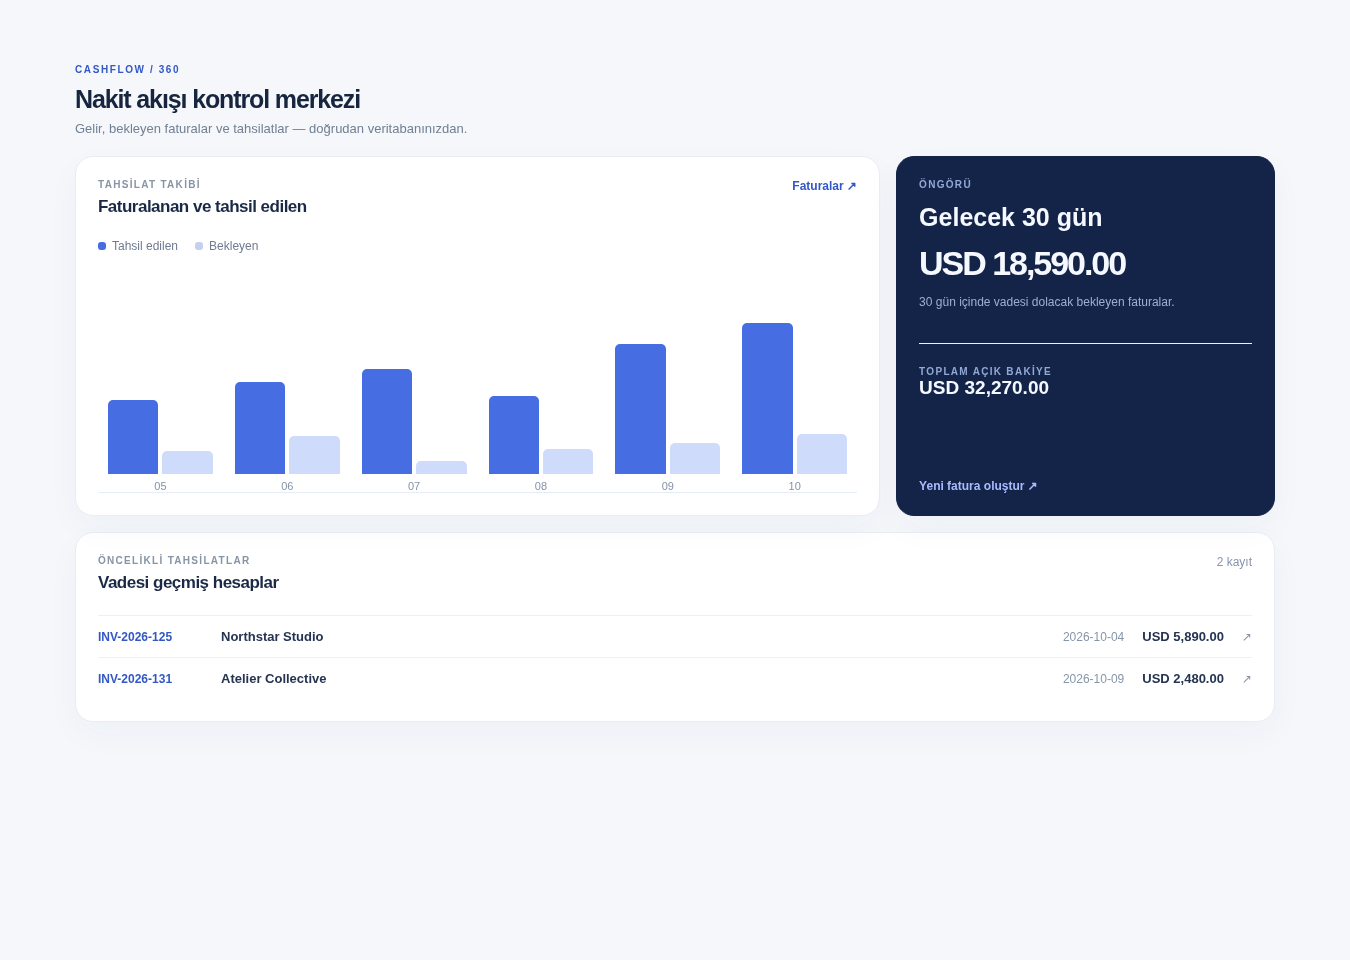Select the collected bar for month 08
This screenshot has height=960, width=1350.
[514, 435]
